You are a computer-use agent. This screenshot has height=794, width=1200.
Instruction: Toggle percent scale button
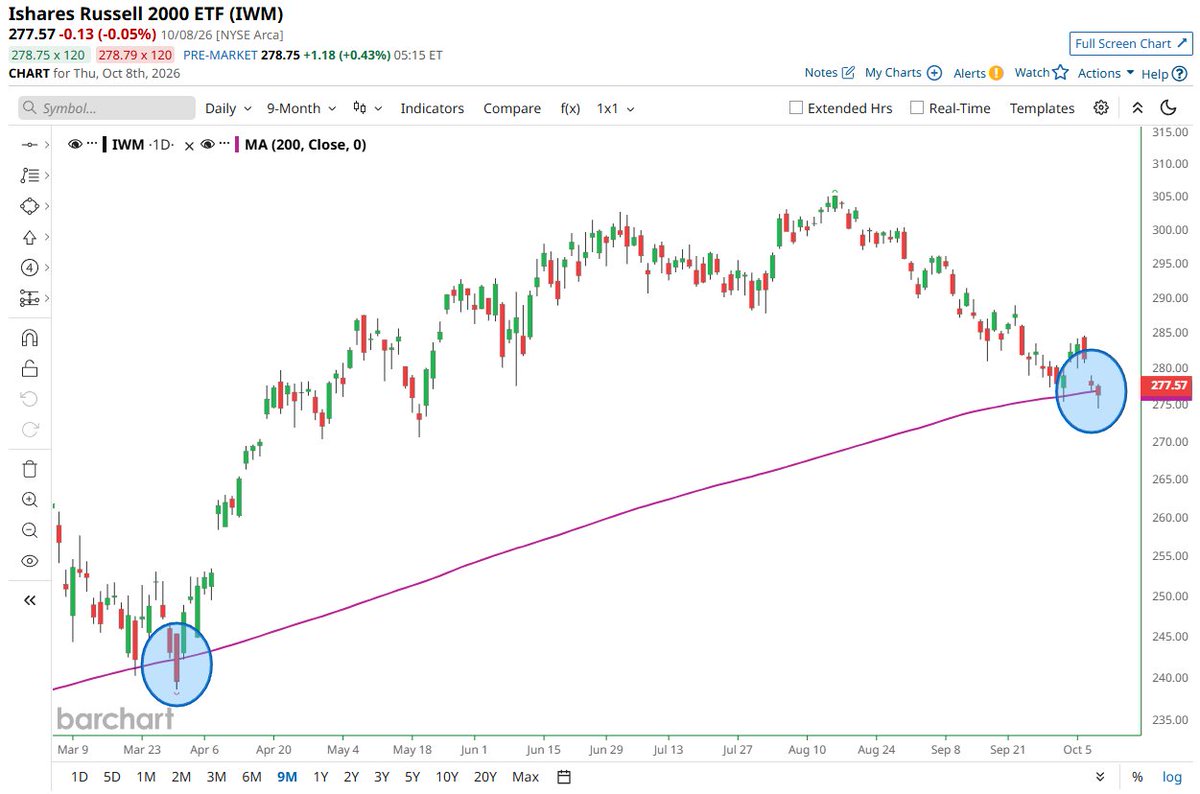click(x=1137, y=777)
